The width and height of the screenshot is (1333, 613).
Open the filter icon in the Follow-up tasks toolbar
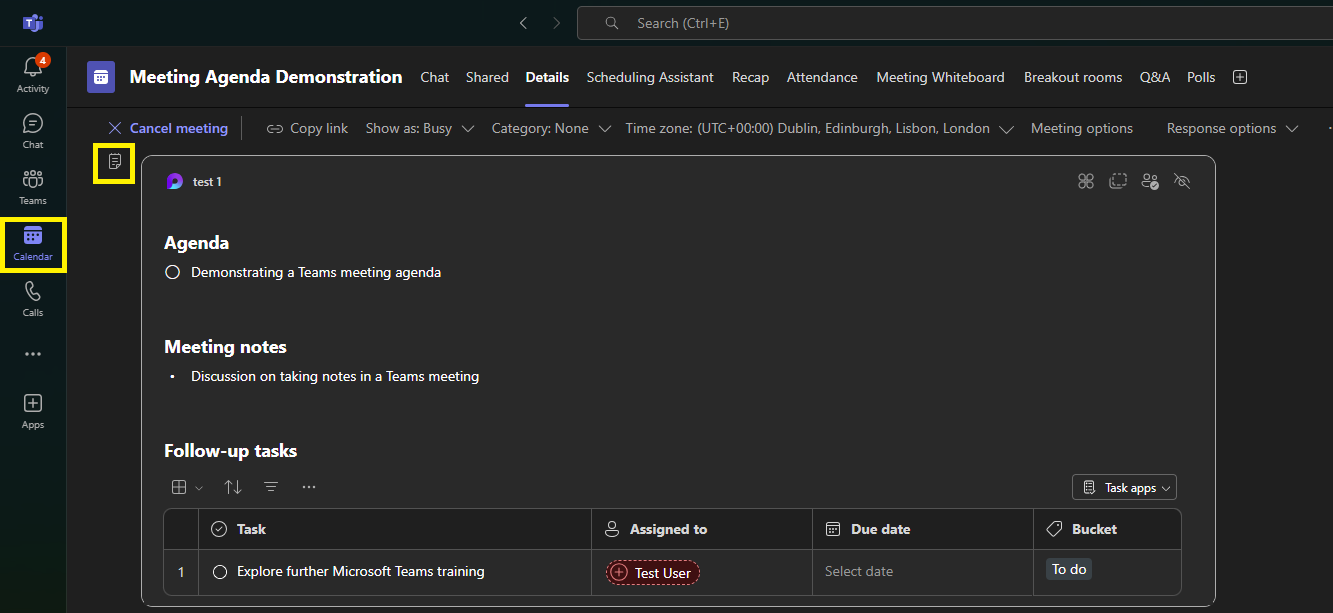tap(271, 487)
